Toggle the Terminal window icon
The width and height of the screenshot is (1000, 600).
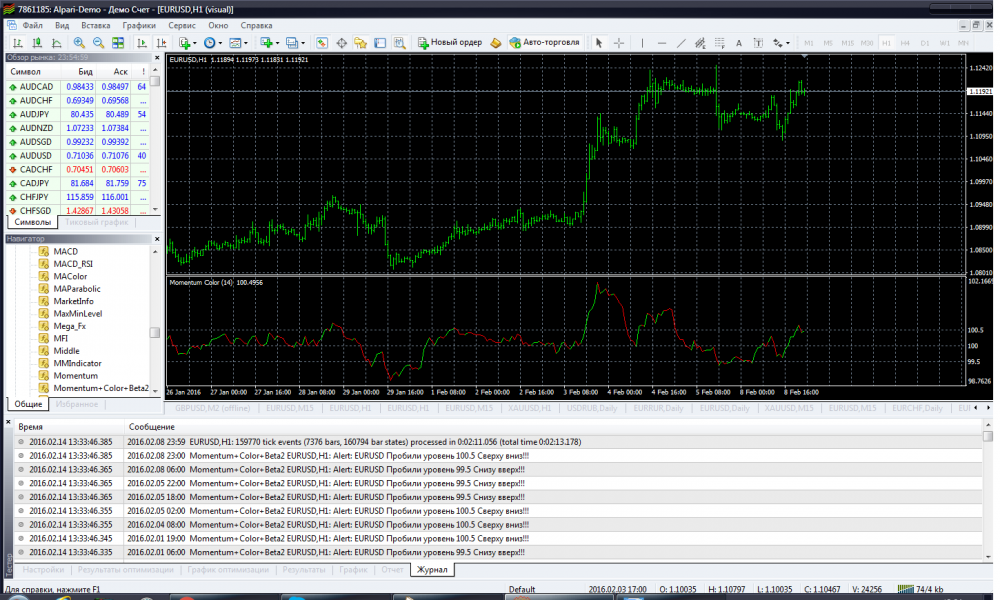[380, 43]
